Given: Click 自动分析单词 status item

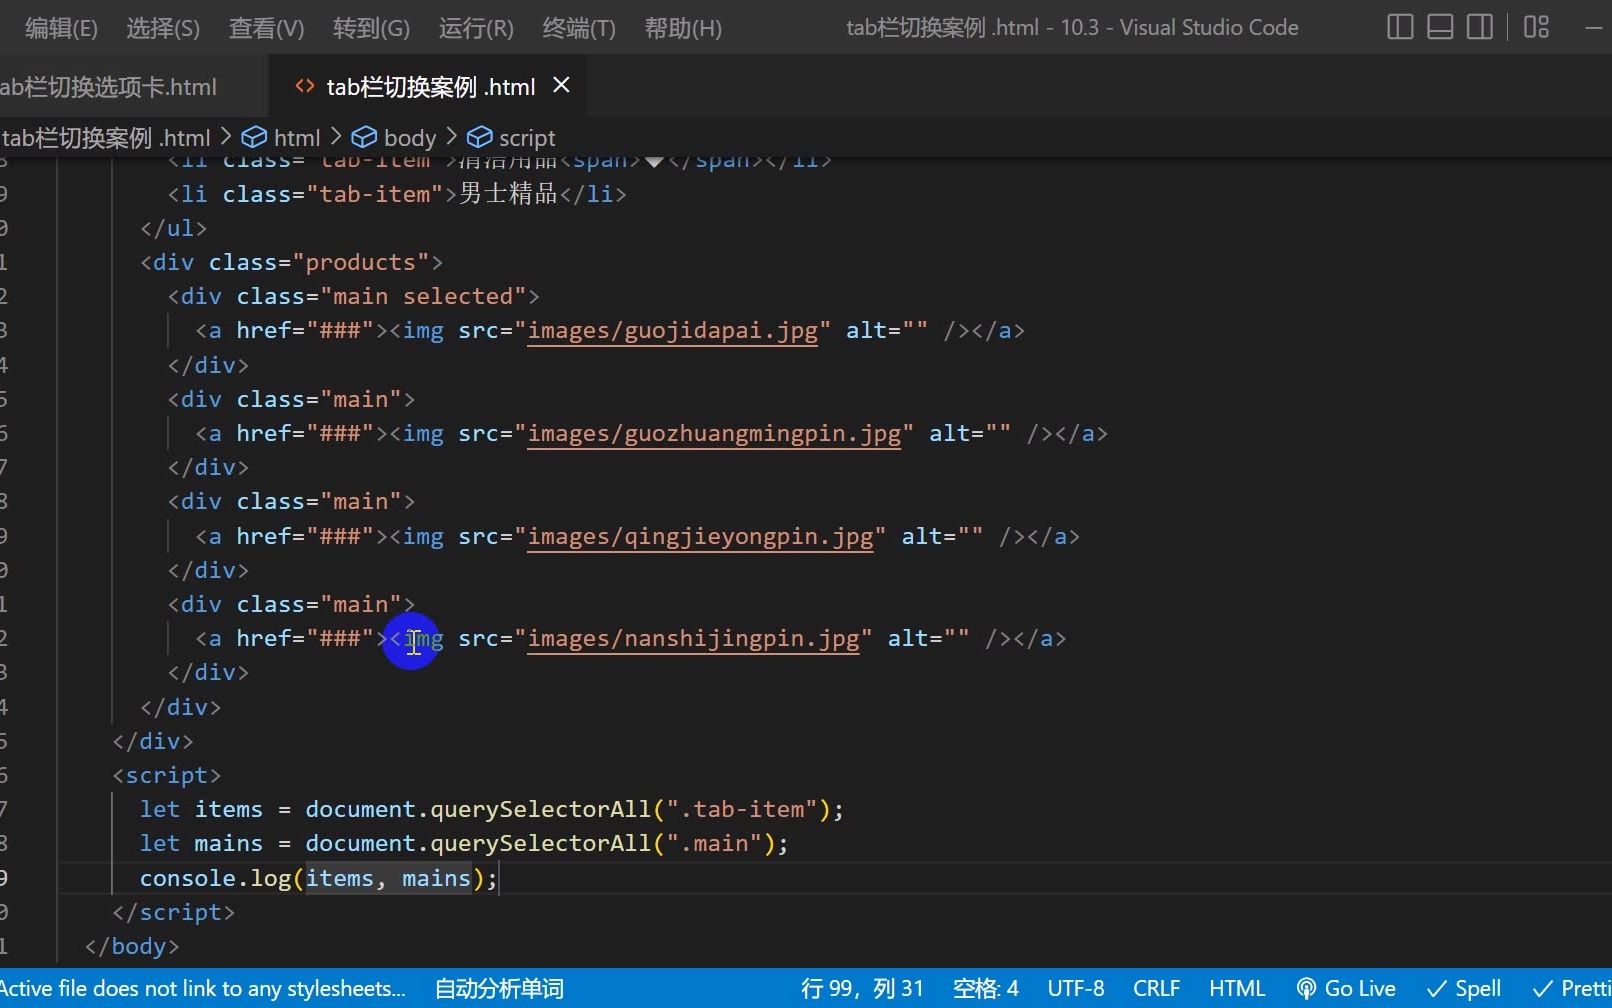Looking at the screenshot, I should click(499, 989).
